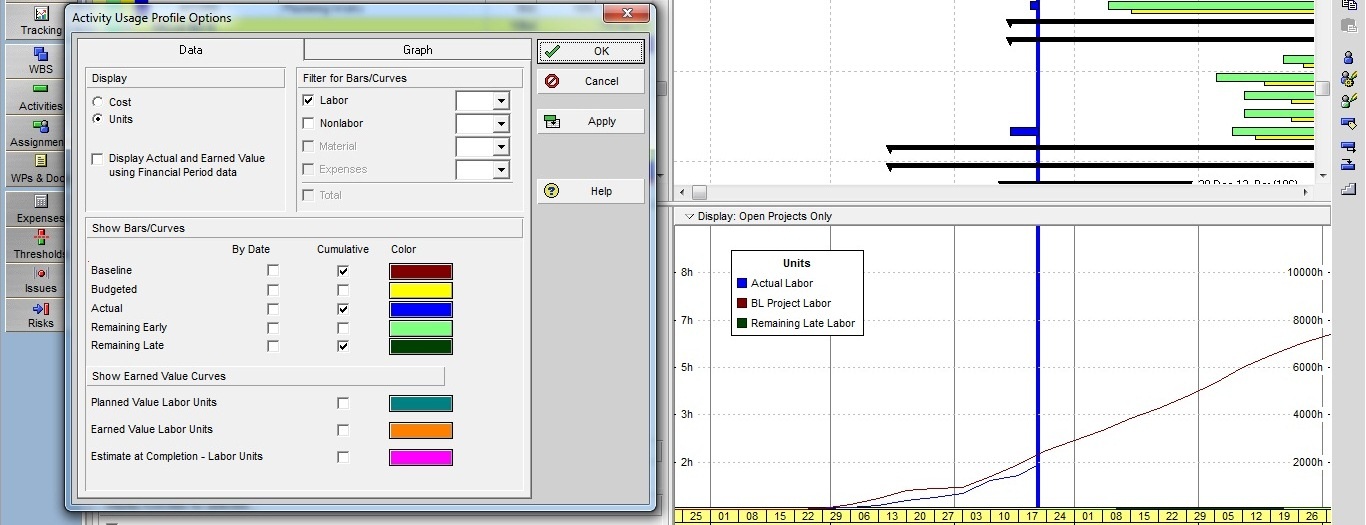Change the Remaining Late color swatch
This screenshot has width=1366, height=525.
pos(420,346)
